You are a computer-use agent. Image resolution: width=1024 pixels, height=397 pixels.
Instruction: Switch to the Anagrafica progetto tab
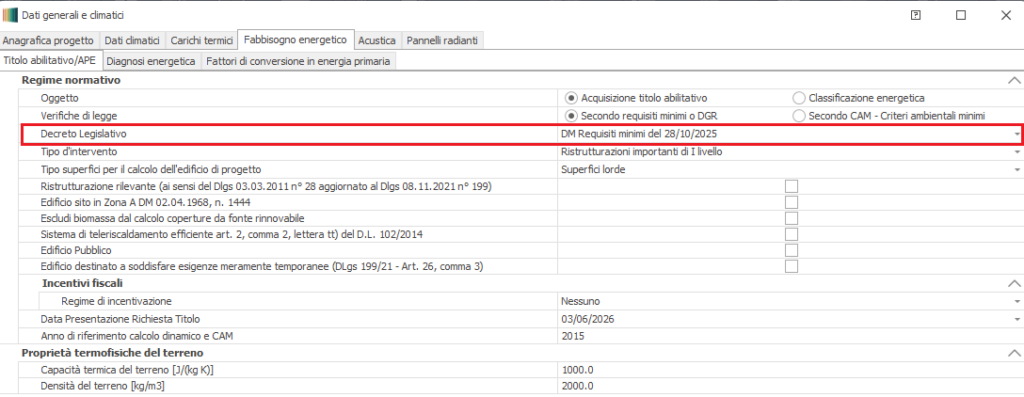pos(49,40)
